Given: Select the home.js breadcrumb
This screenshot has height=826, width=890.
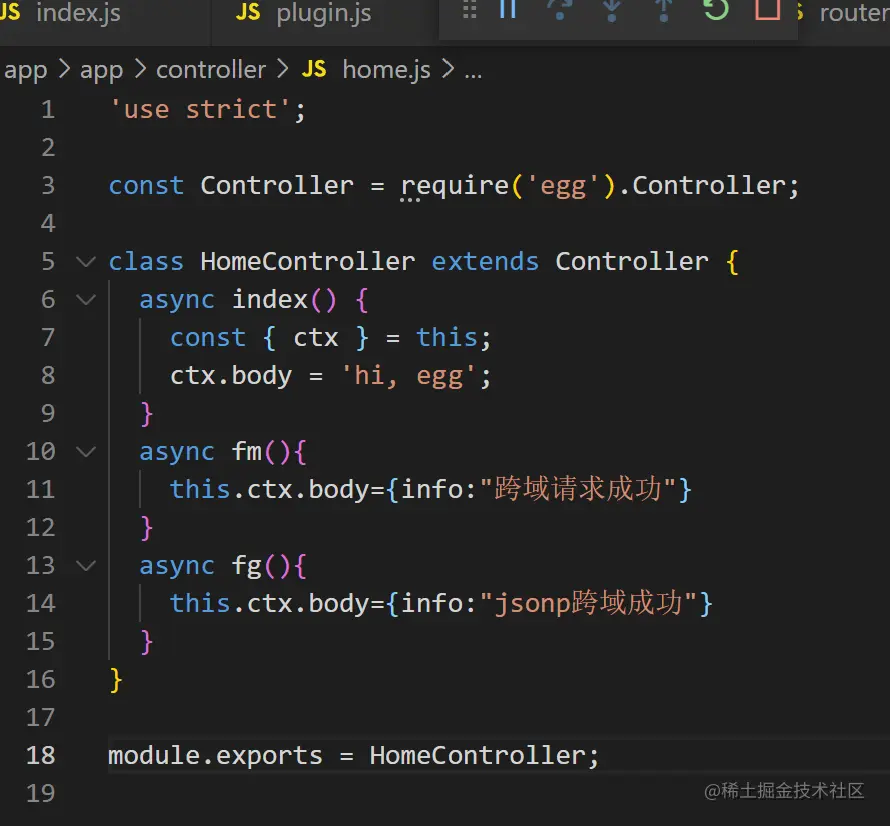Looking at the screenshot, I should coord(386,70).
